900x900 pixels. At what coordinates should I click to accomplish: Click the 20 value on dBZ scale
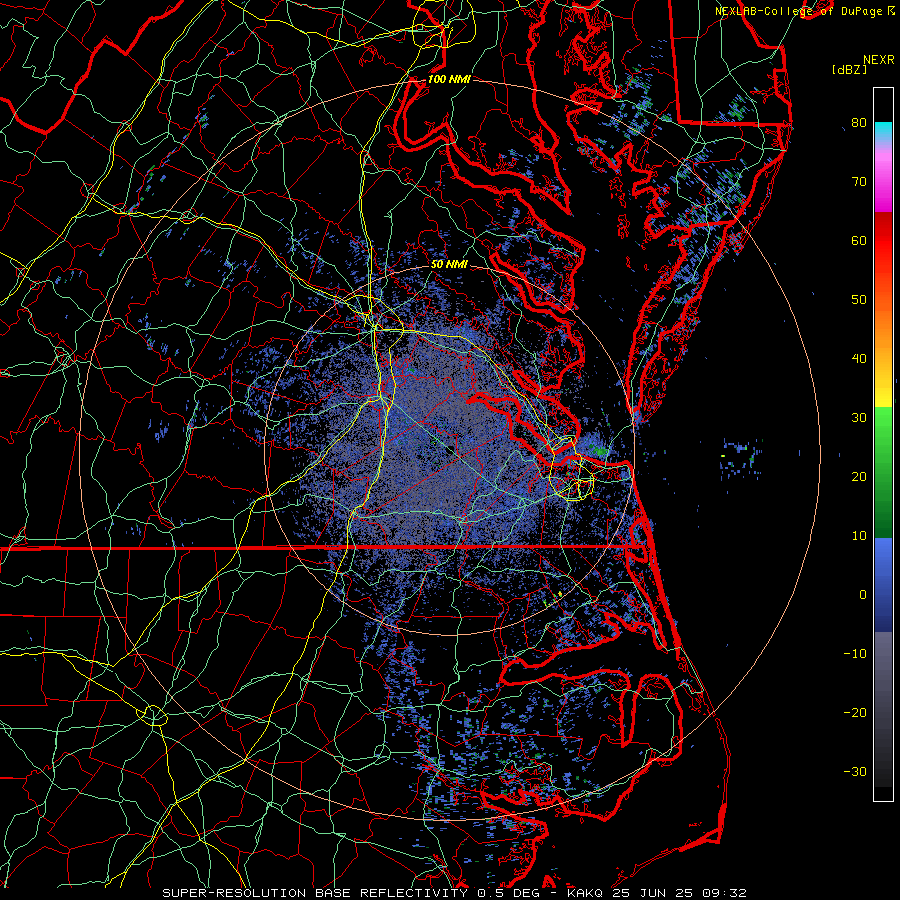point(859,476)
